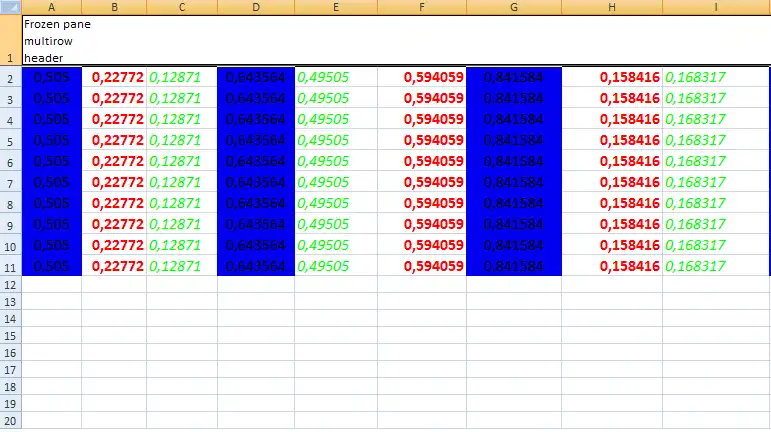Image resolution: width=771 pixels, height=432 pixels.
Task: Click cell G2 with value 0,841584
Action: 514,77
